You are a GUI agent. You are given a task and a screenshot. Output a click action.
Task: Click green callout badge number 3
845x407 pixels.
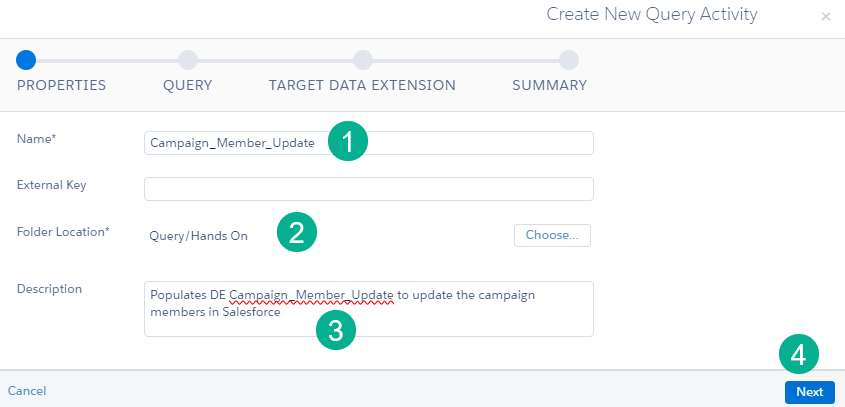point(336,331)
